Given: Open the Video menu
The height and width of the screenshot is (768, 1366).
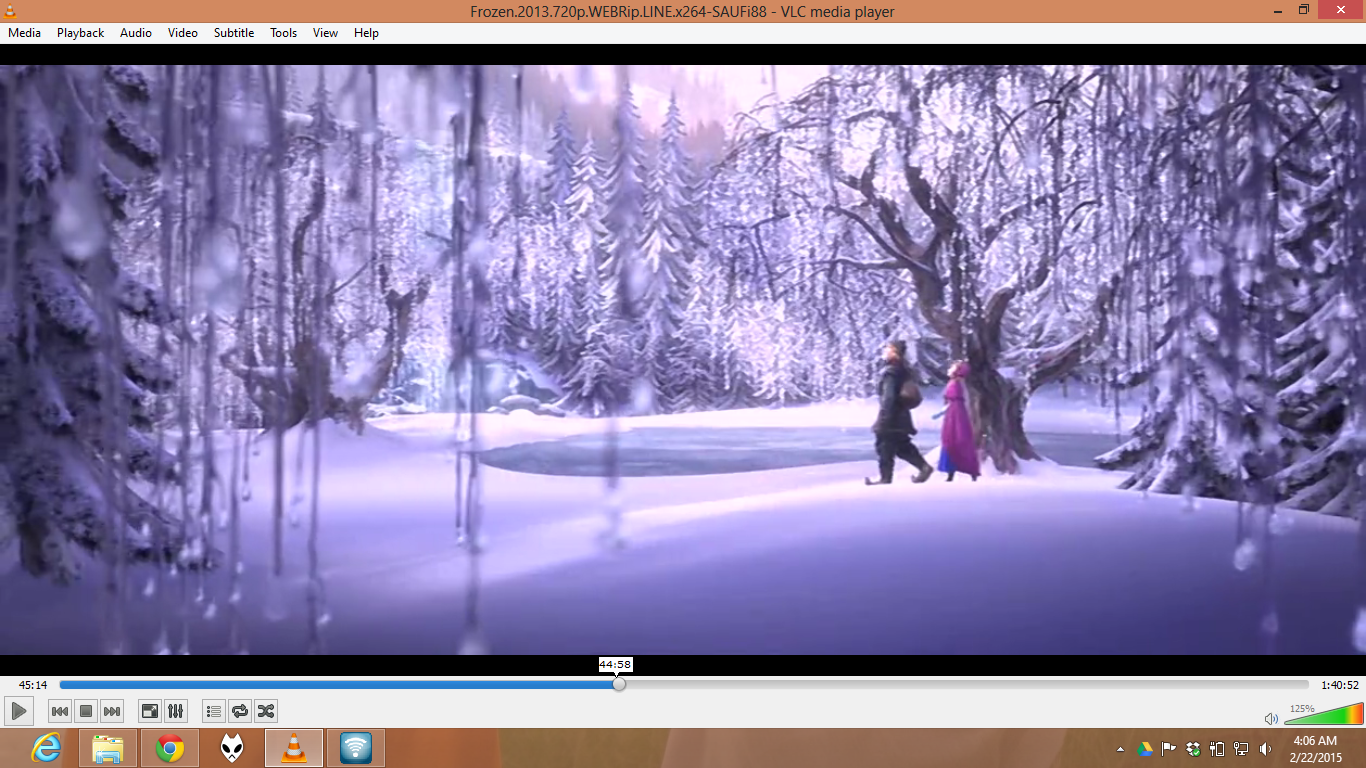Looking at the screenshot, I should (x=183, y=33).
